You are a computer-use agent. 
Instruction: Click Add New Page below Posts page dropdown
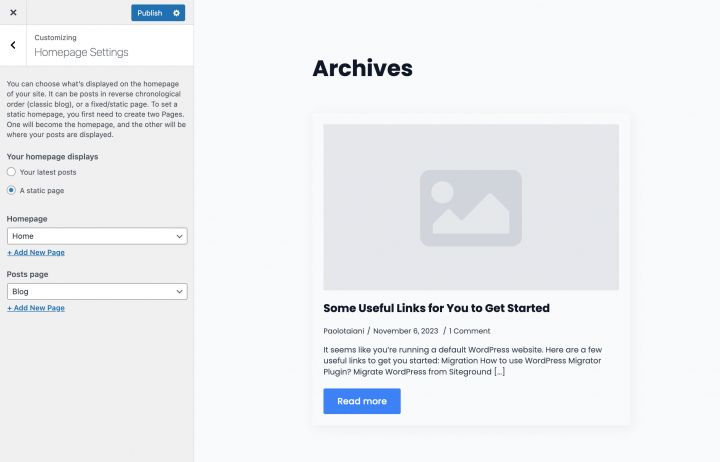[36, 308]
